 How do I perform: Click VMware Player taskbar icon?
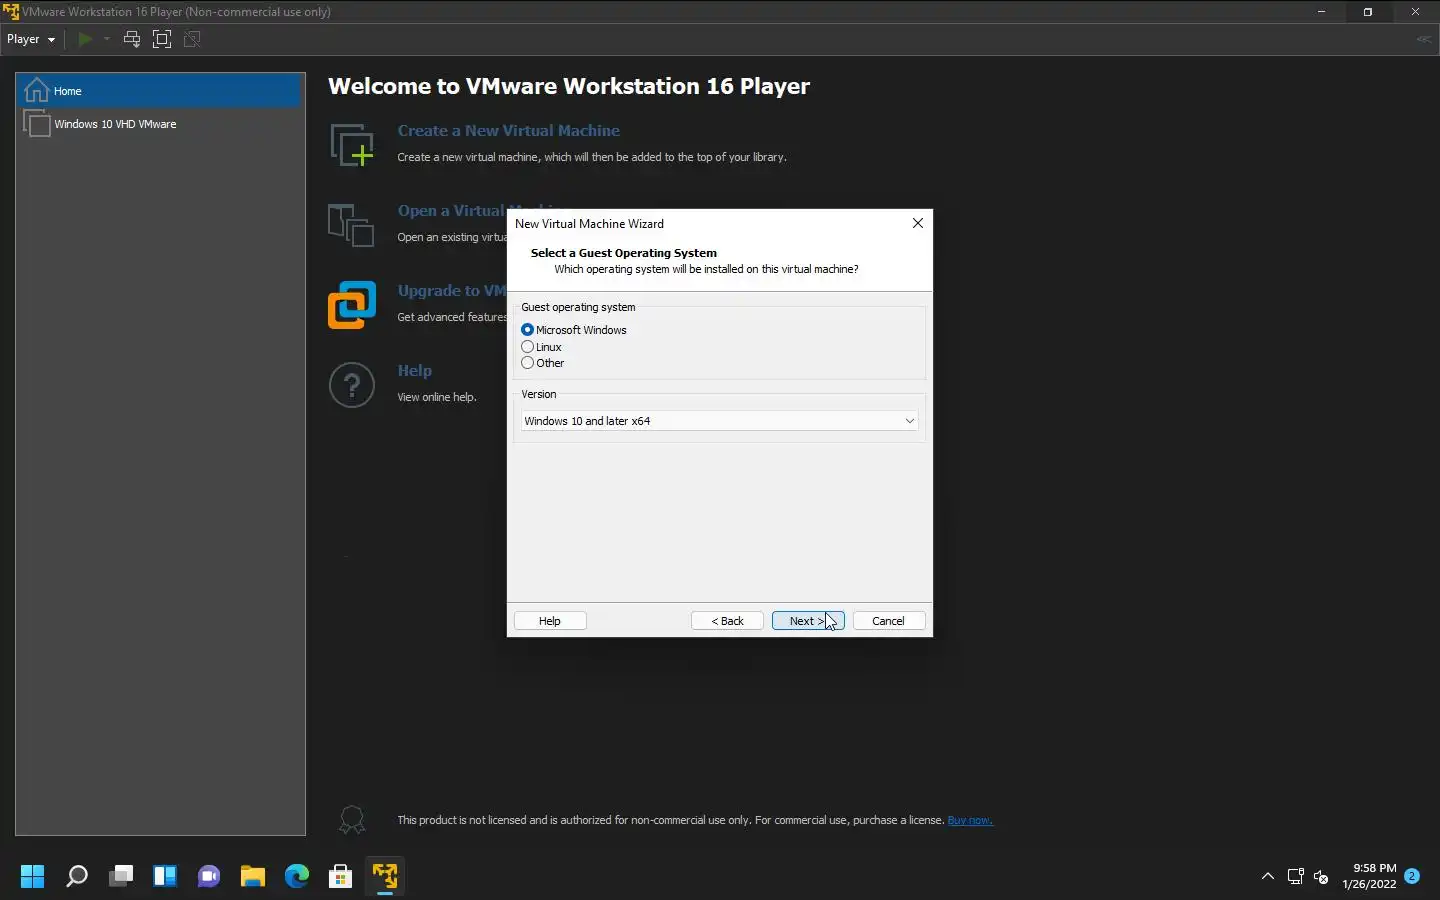tap(385, 877)
